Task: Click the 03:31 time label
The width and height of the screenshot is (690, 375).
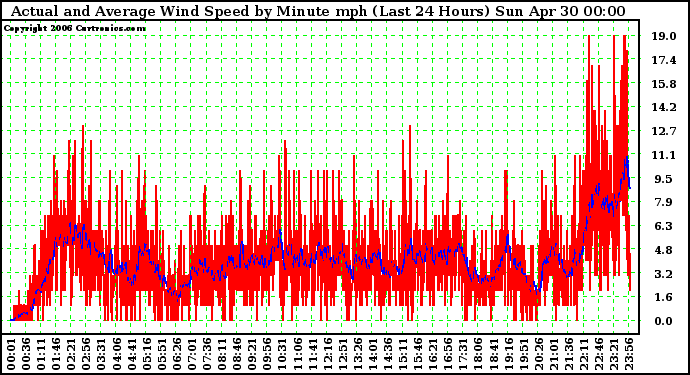Action: pos(102,354)
